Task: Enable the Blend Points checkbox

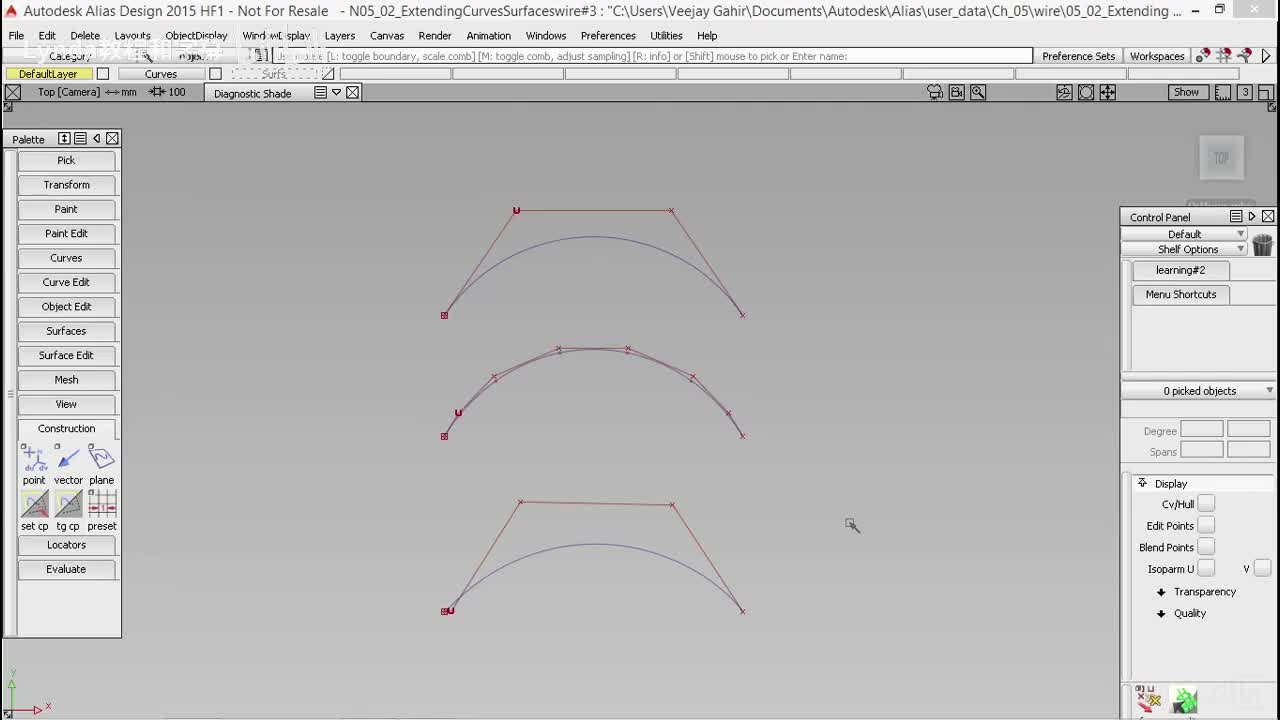Action: [x=1206, y=547]
